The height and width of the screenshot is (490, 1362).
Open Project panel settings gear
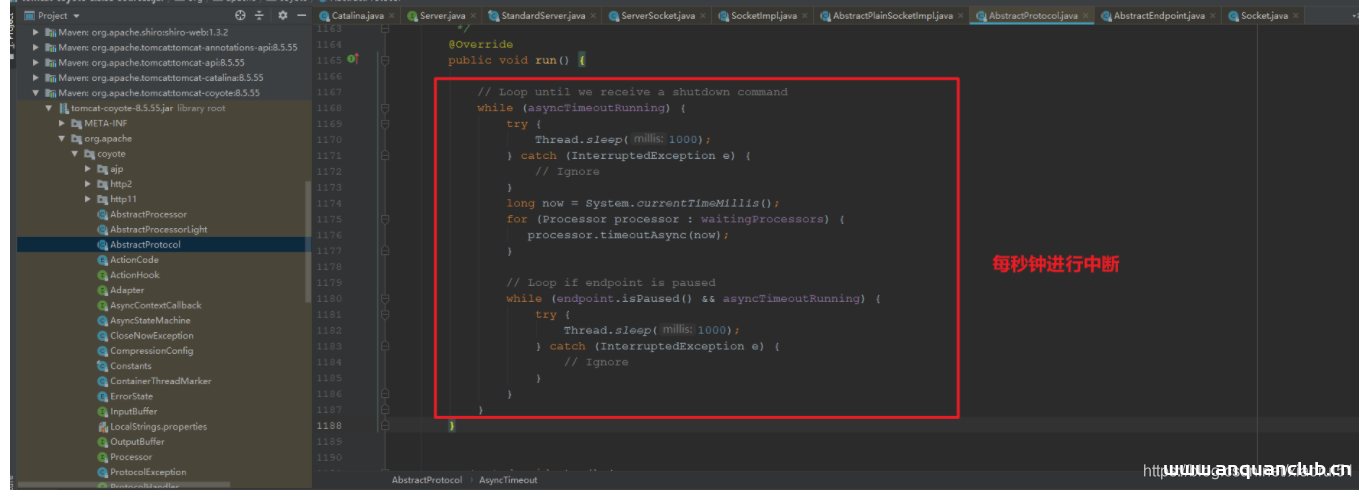283,16
